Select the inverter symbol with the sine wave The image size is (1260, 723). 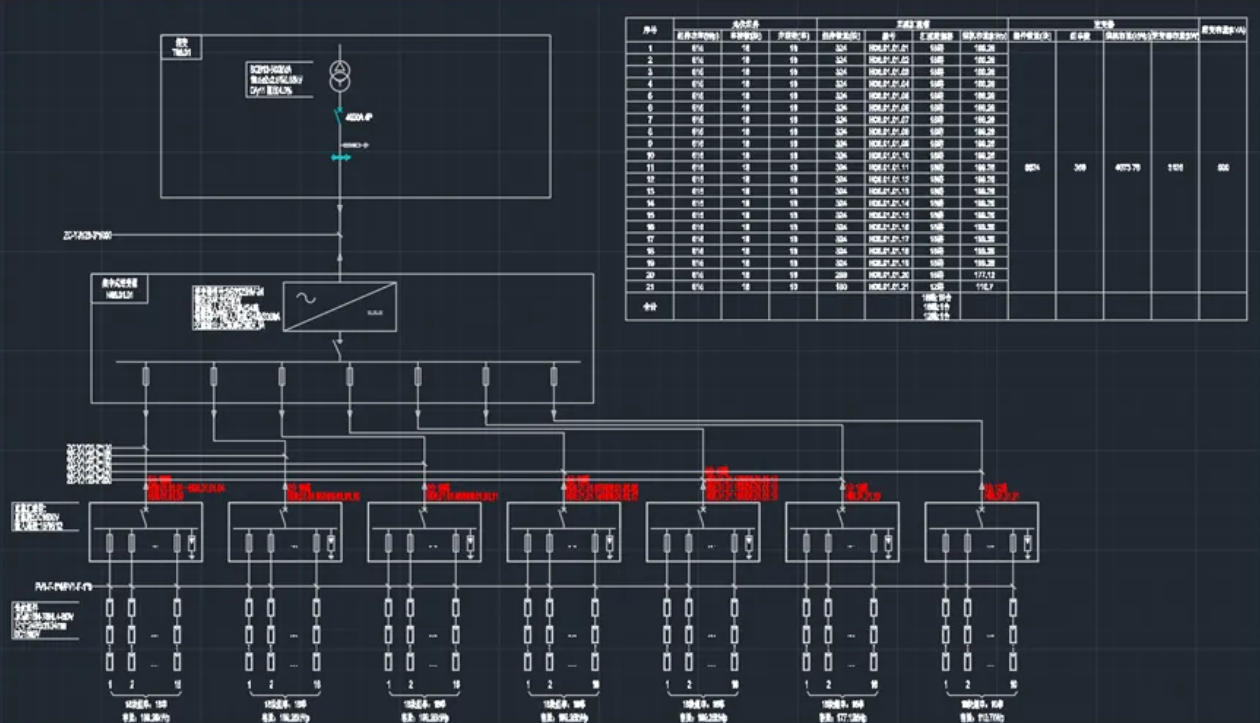click(x=339, y=305)
